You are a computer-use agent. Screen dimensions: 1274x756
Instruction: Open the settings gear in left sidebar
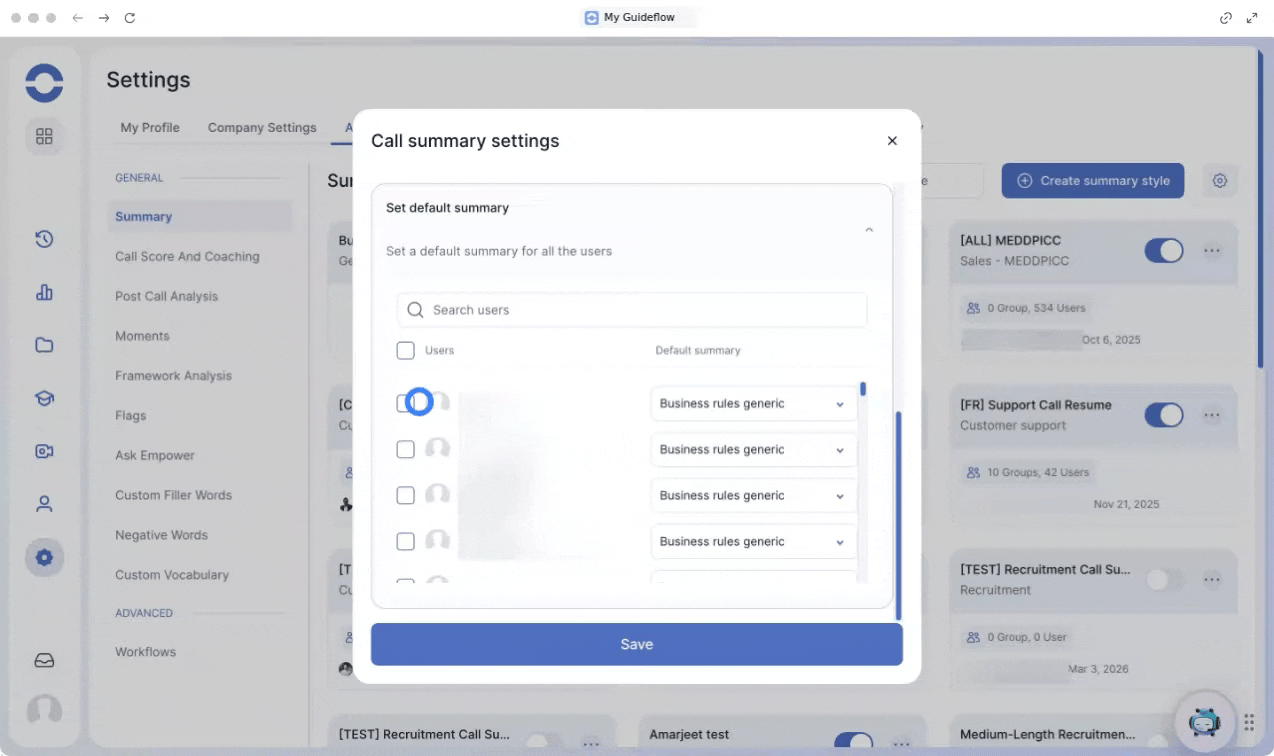44,557
